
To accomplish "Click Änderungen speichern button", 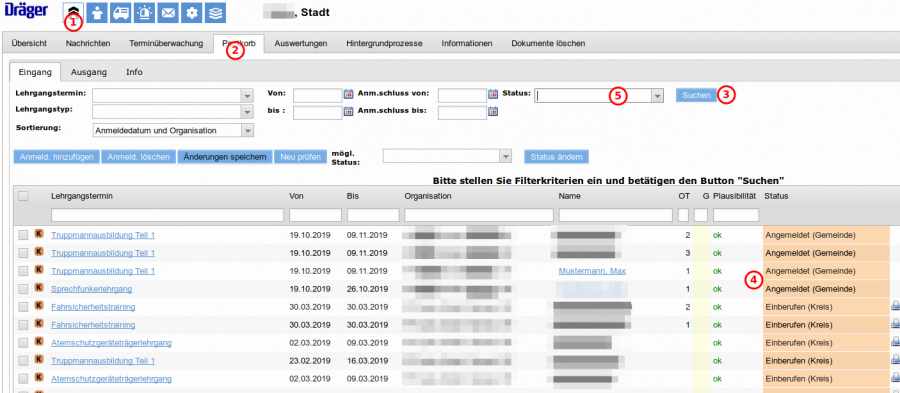I will 225,157.
